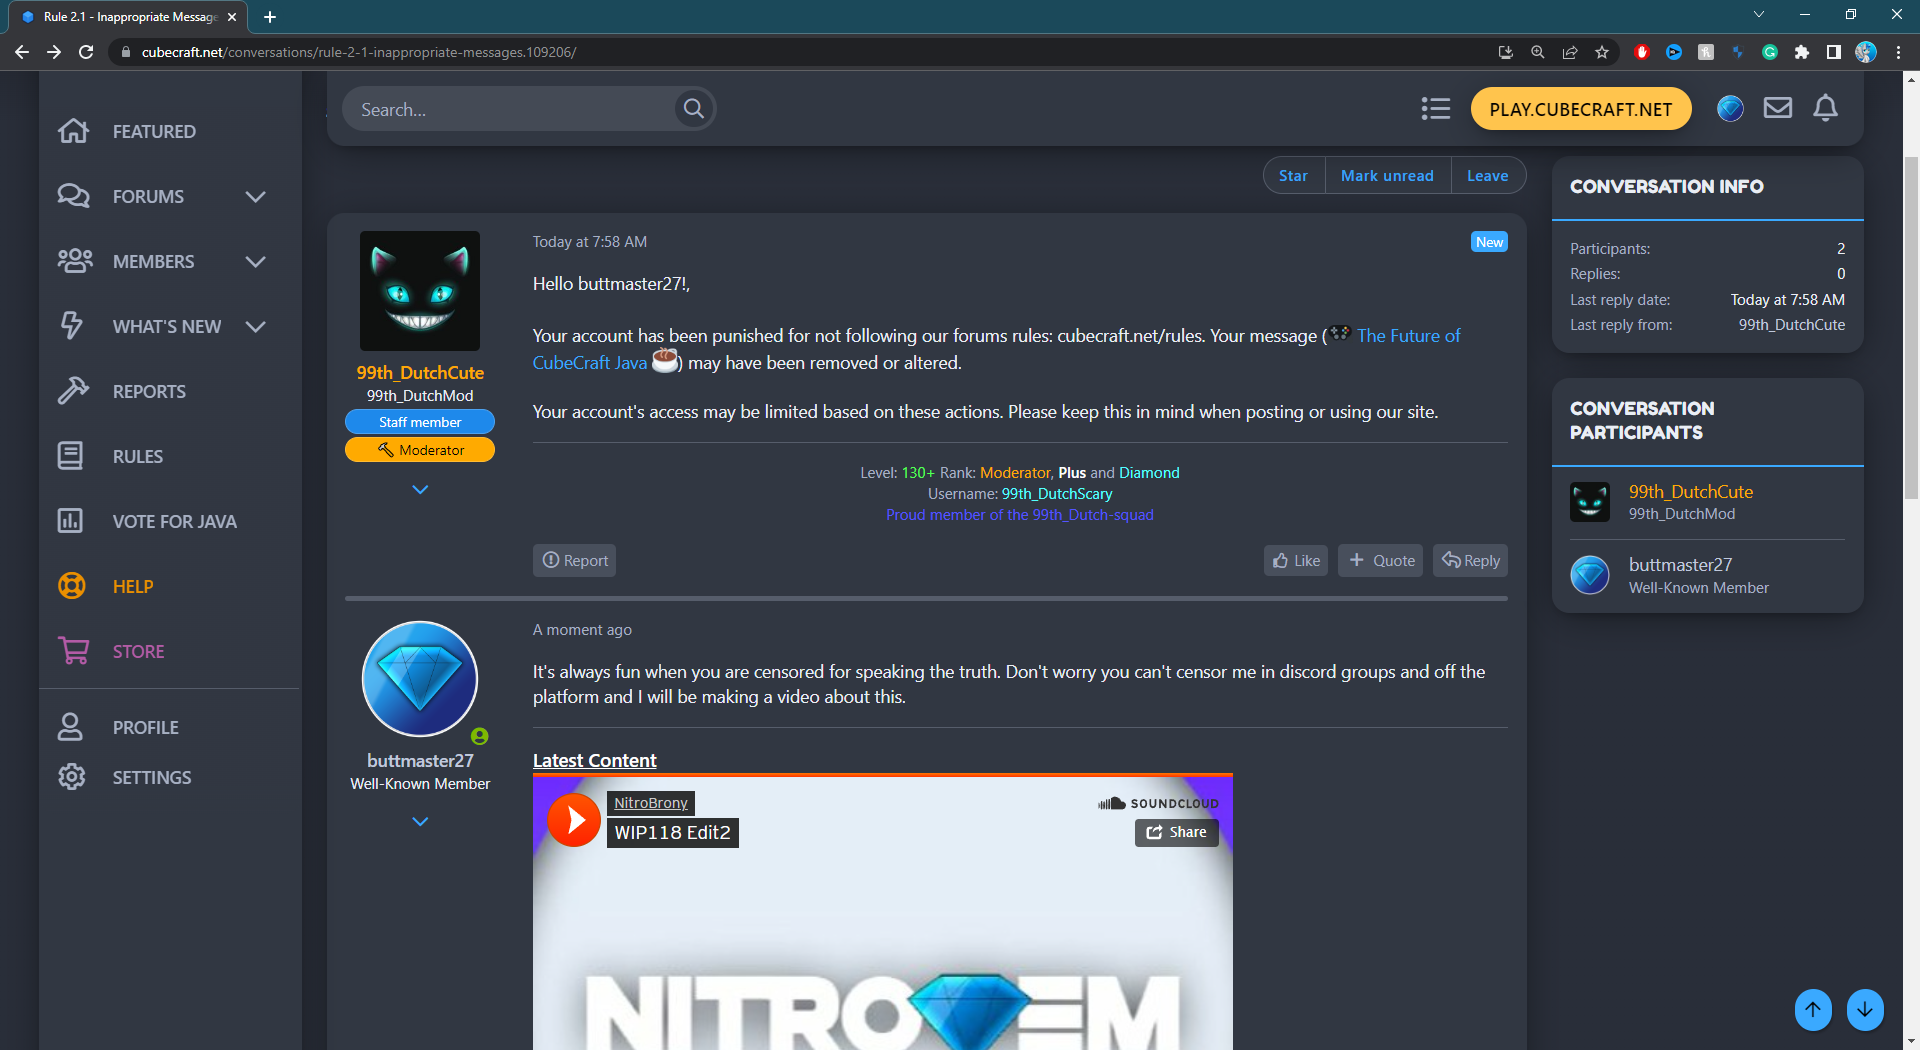Open 99th_DutchCute cat avatar in post
Viewport: 1920px width, 1050px height.
(x=420, y=291)
